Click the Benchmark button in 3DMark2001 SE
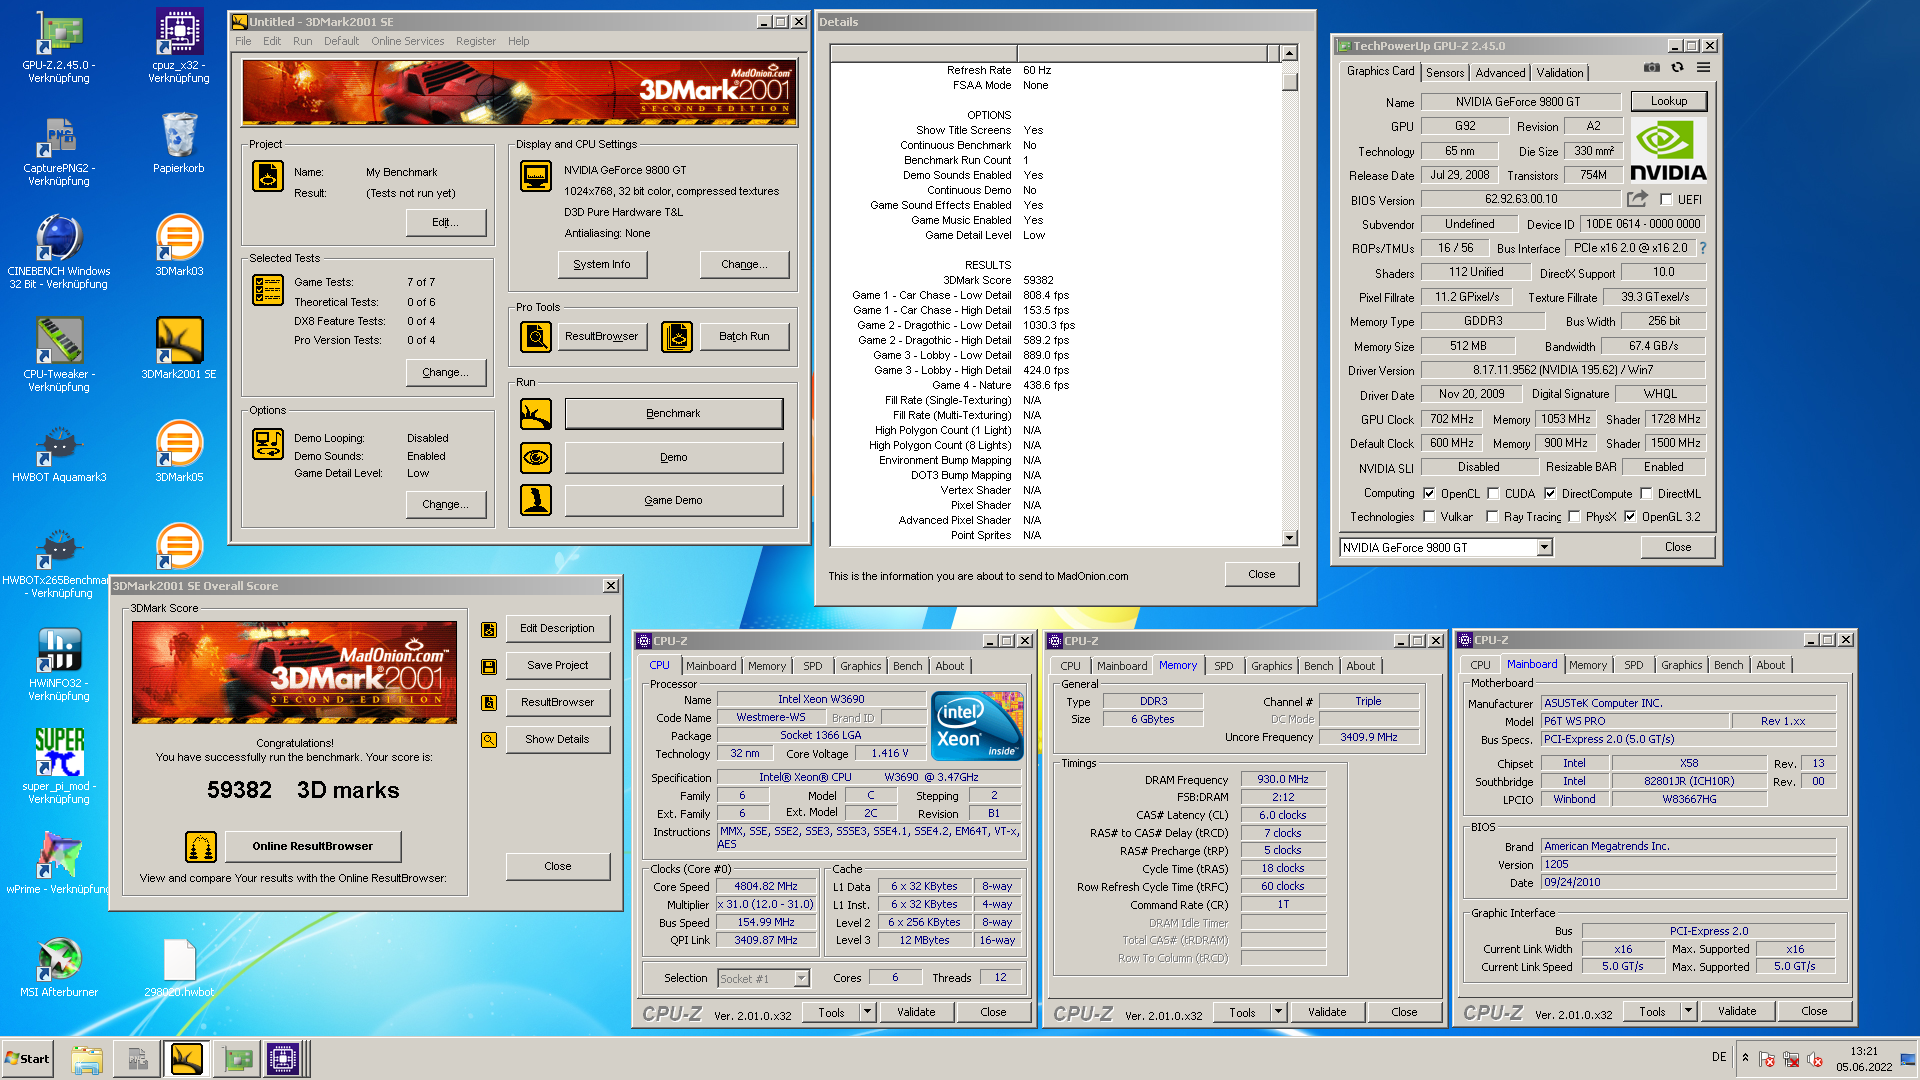 pos(673,414)
